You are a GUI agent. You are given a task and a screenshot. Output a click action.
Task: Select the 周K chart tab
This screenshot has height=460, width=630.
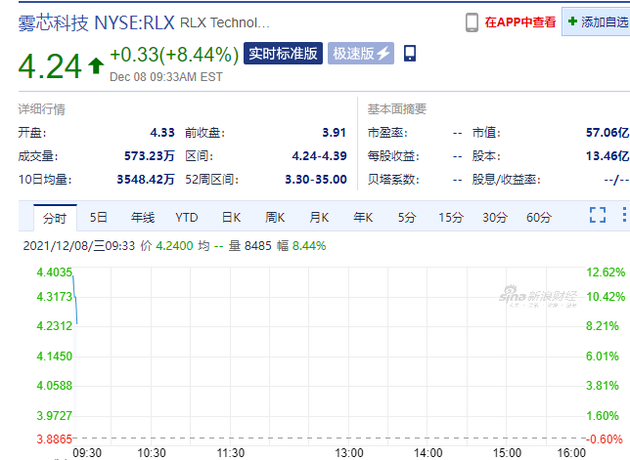pos(275,218)
